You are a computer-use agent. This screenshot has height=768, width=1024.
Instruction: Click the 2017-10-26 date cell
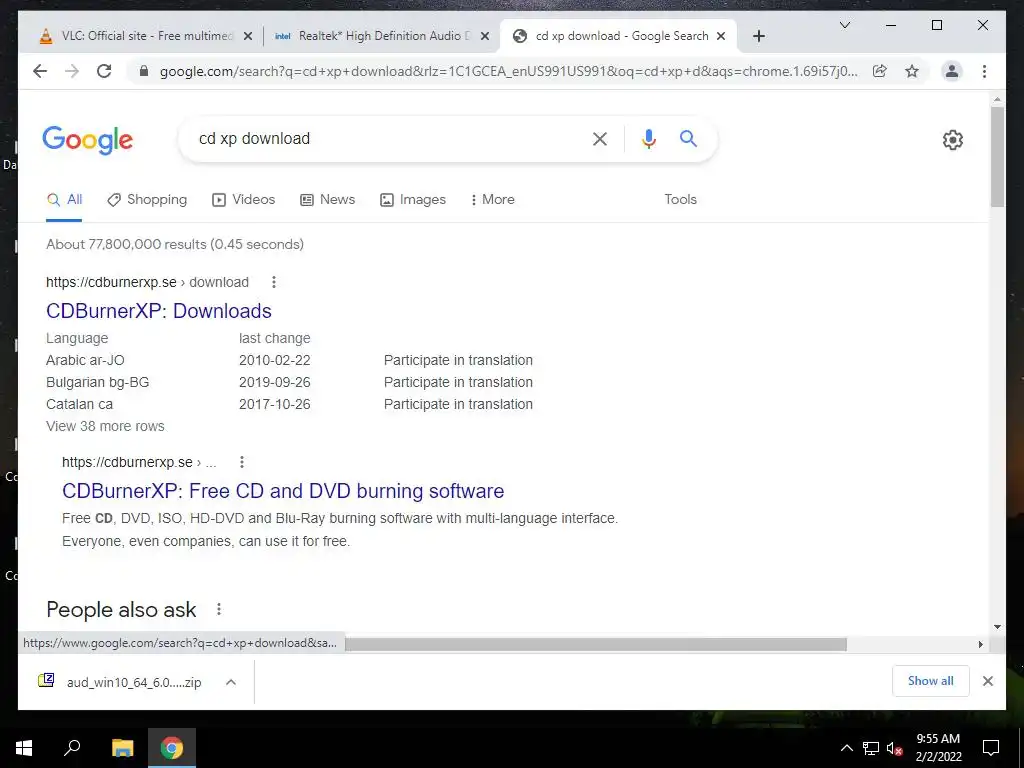[x=274, y=404]
